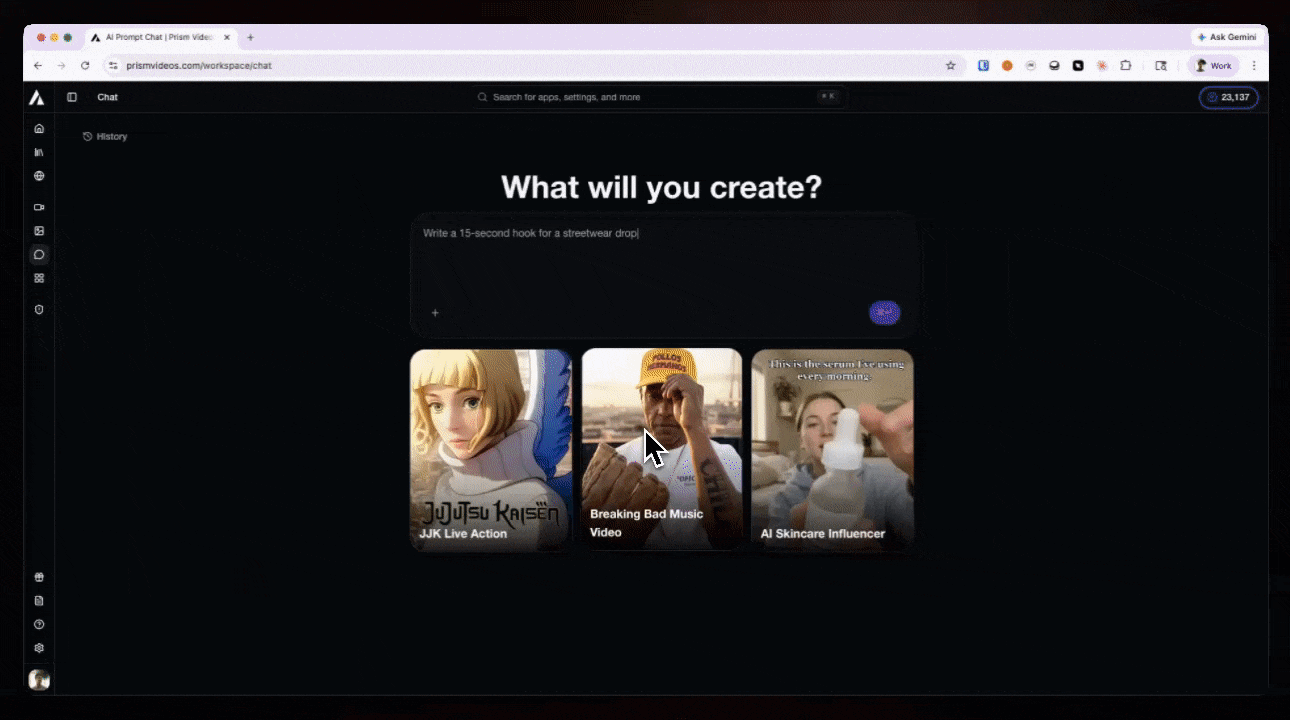
Task: Open the tab search icon in toolbar
Action: click(1161, 65)
